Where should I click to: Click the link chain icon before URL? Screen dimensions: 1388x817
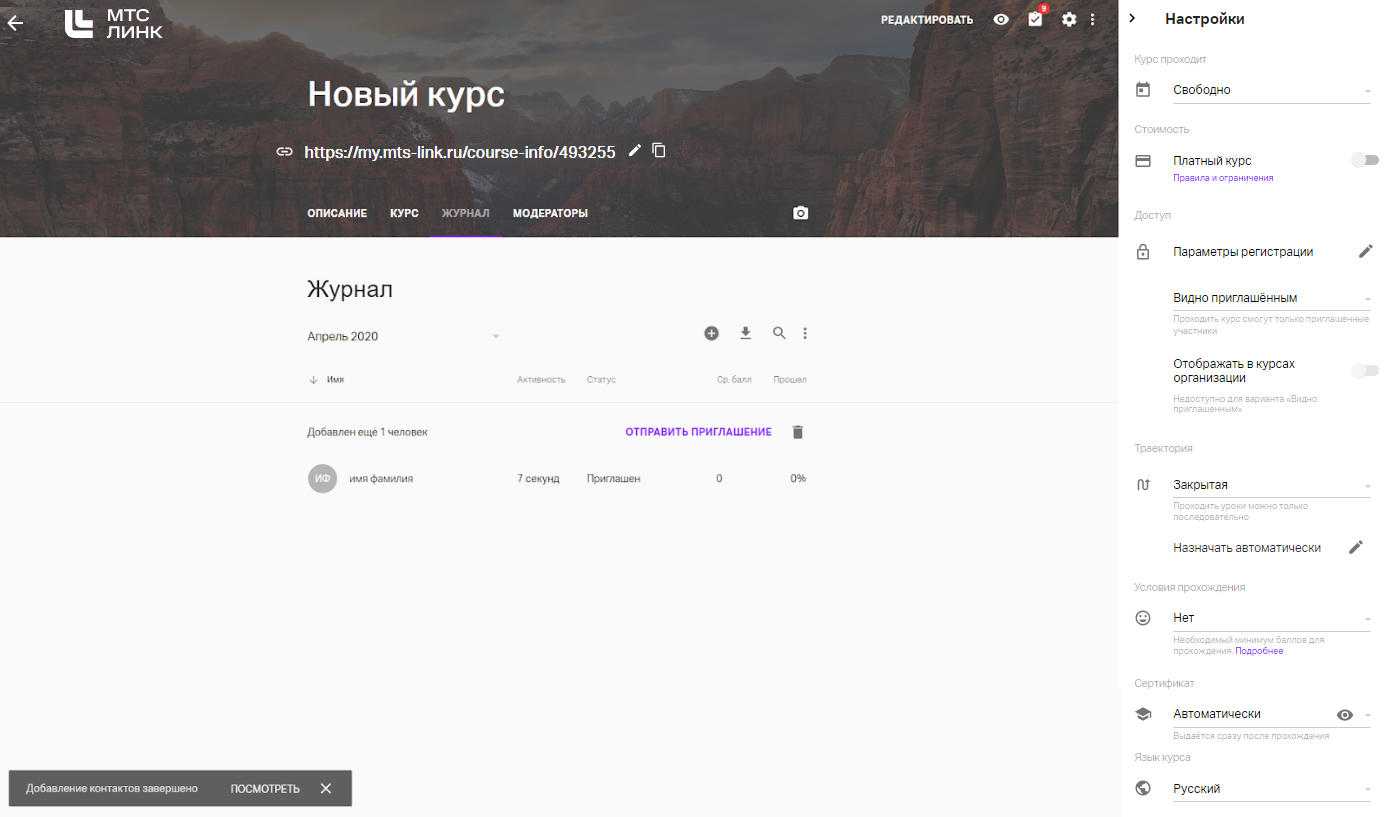pos(285,152)
